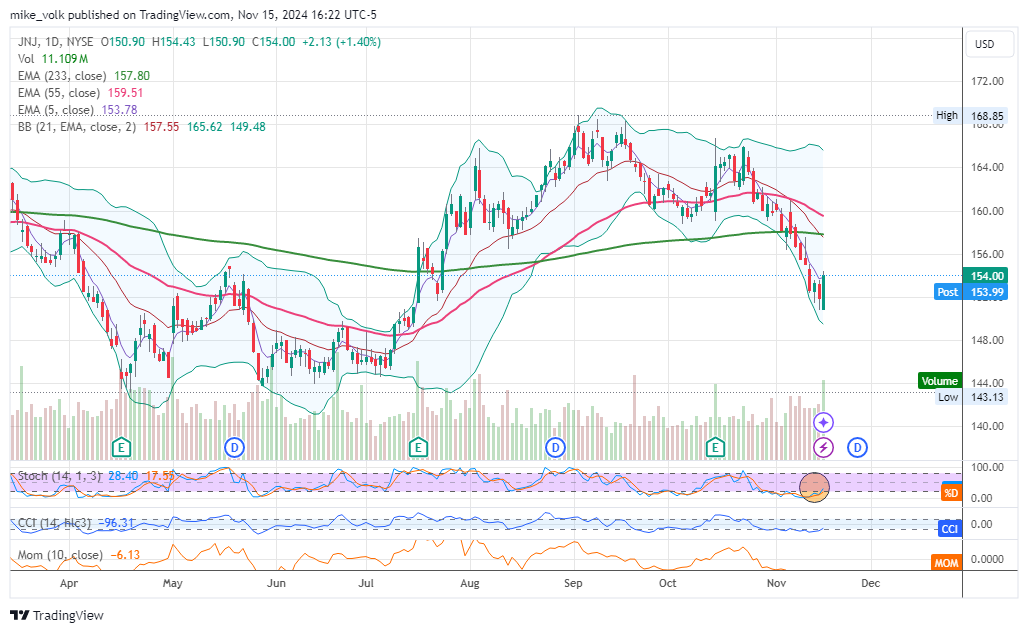Click the dividend D marker near late May
The image size is (1028, 633).
tap(235, 448)
